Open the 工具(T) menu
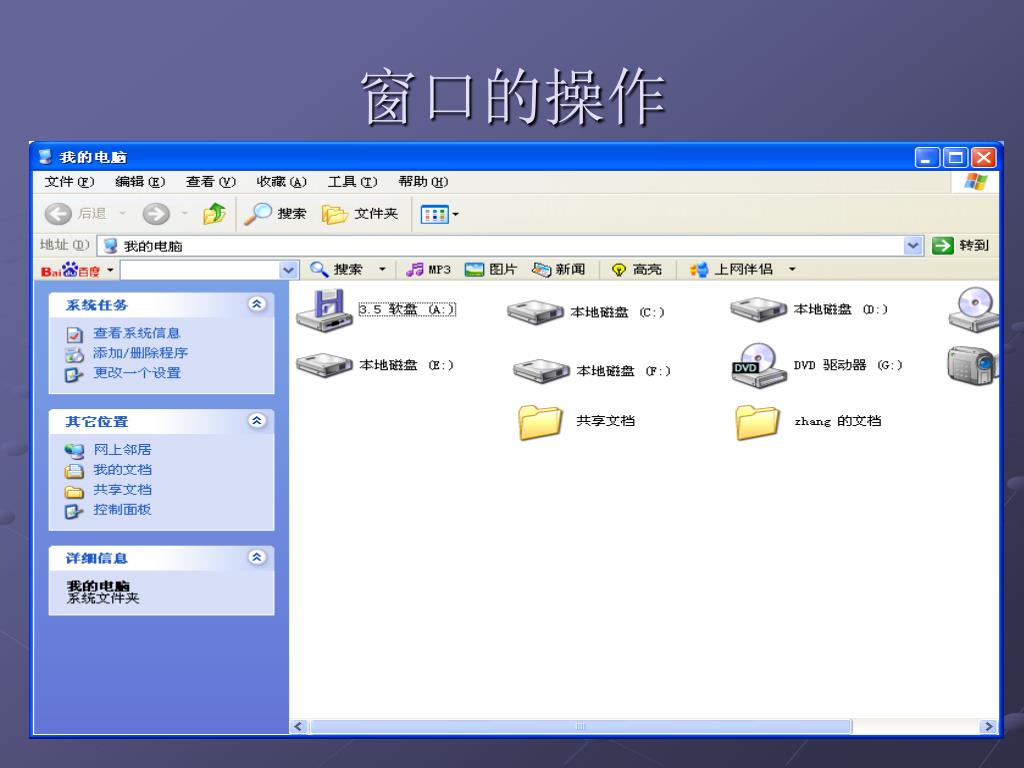The height and width of the screenshot is (768, 1024). tap(353, 182)
